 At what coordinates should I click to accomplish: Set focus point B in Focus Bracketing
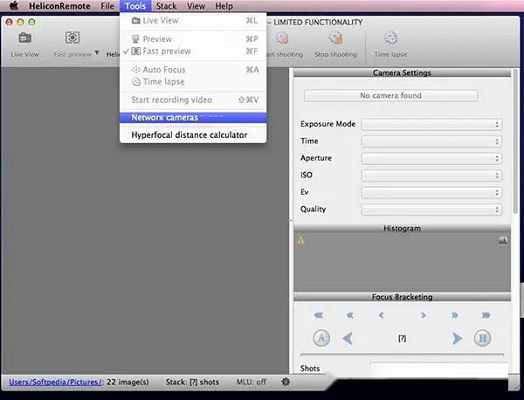482,338
